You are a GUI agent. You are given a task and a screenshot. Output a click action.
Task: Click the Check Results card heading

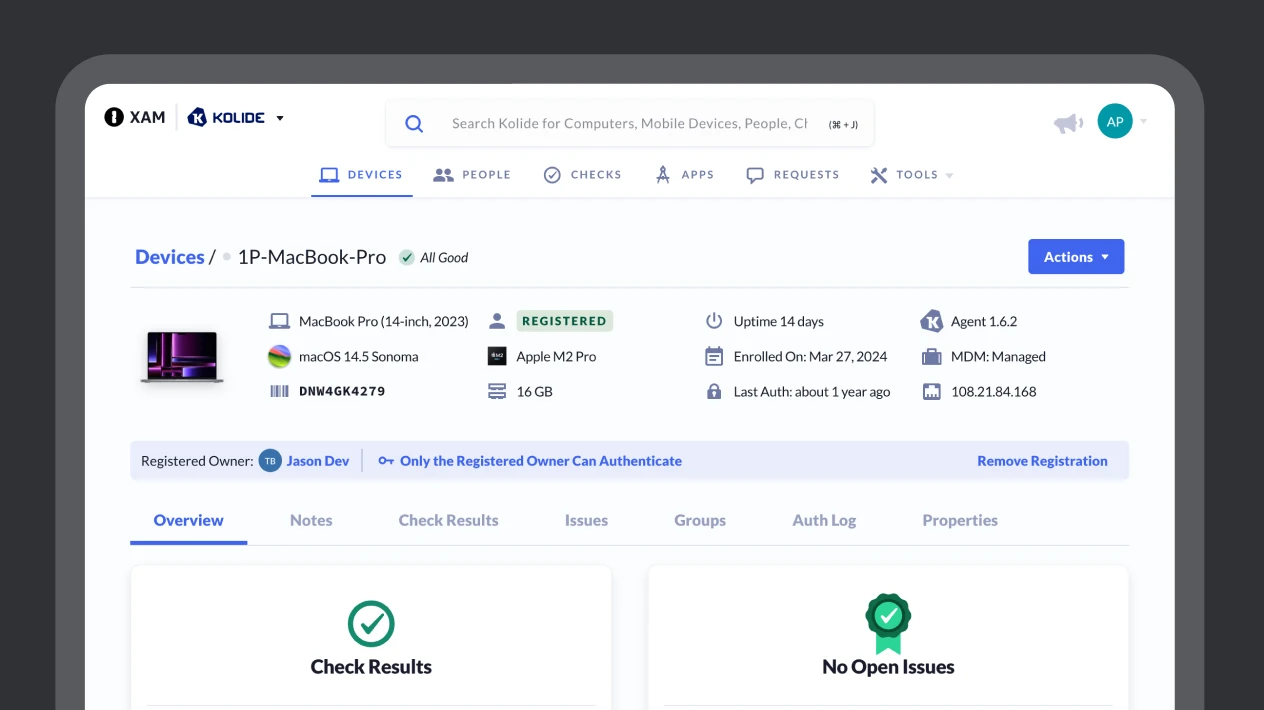point(371,667)
